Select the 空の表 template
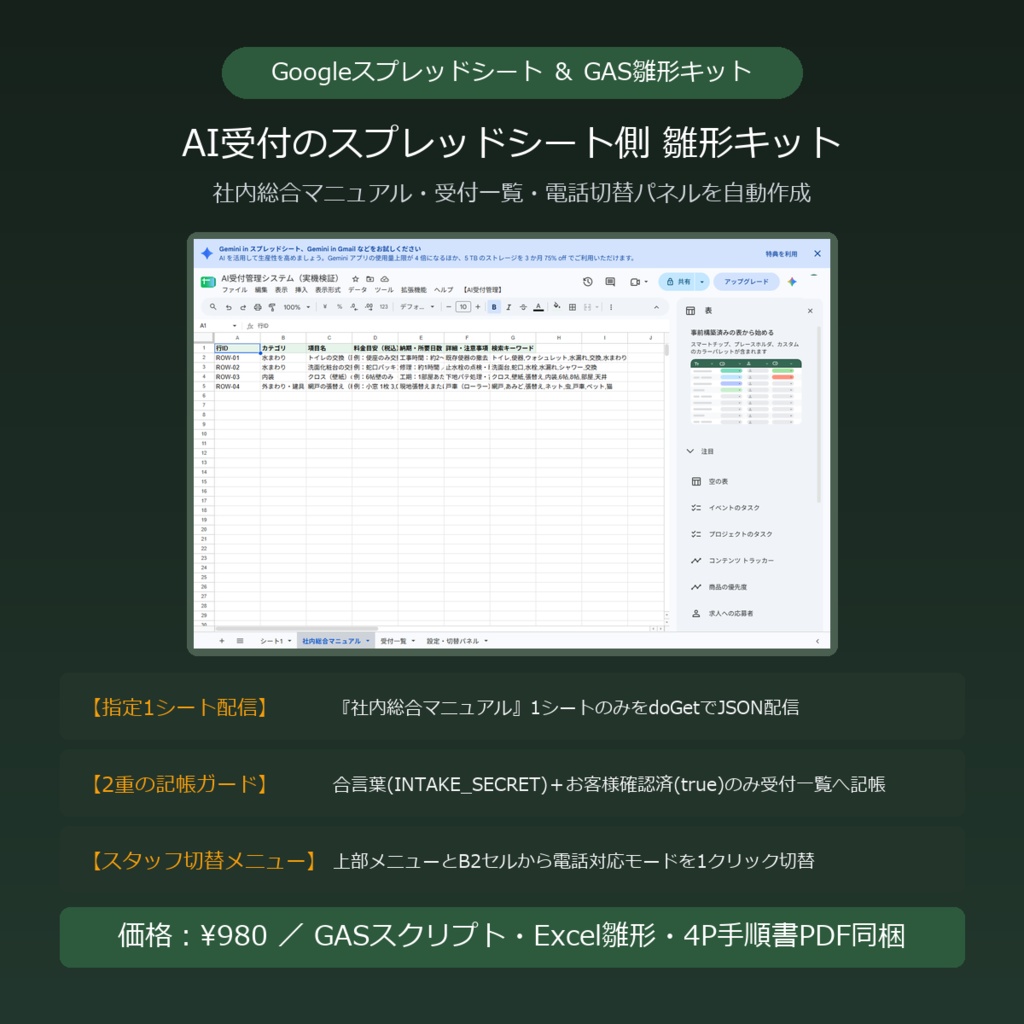This screenshot has height=1024, width=1024. click(709, 481)
